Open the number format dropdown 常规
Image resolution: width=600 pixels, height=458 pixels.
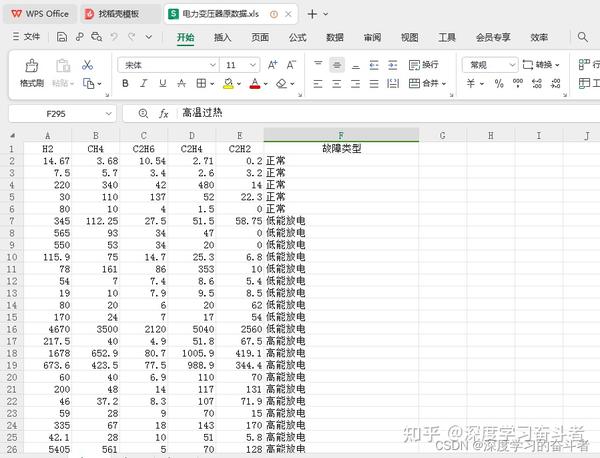pos(512,65)
